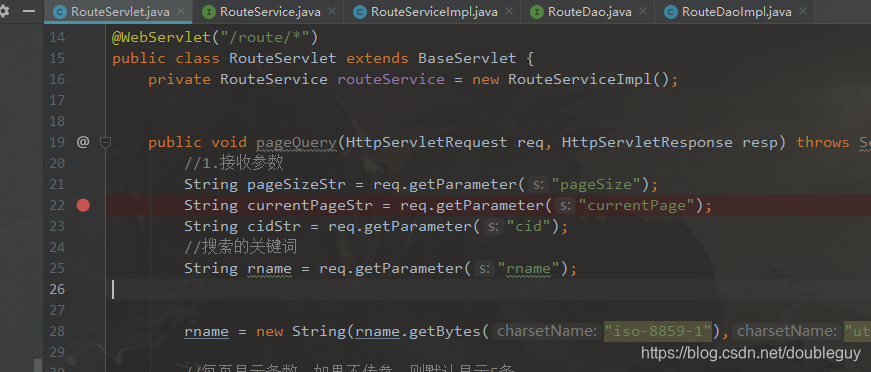The height and width of the screenshot is (372, 871).
Task: Click the routeService field name
Action: pos(391,79)
